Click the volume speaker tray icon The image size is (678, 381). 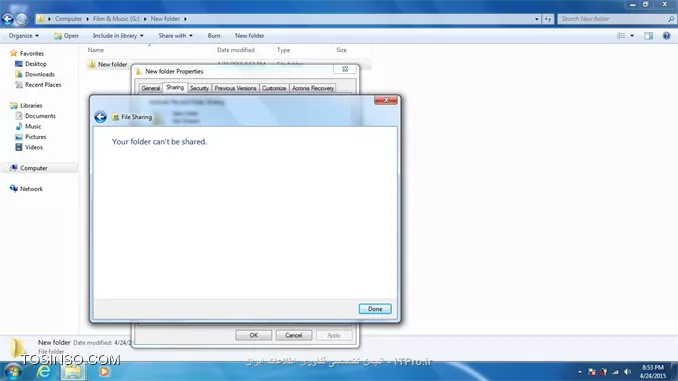(627, 372)
